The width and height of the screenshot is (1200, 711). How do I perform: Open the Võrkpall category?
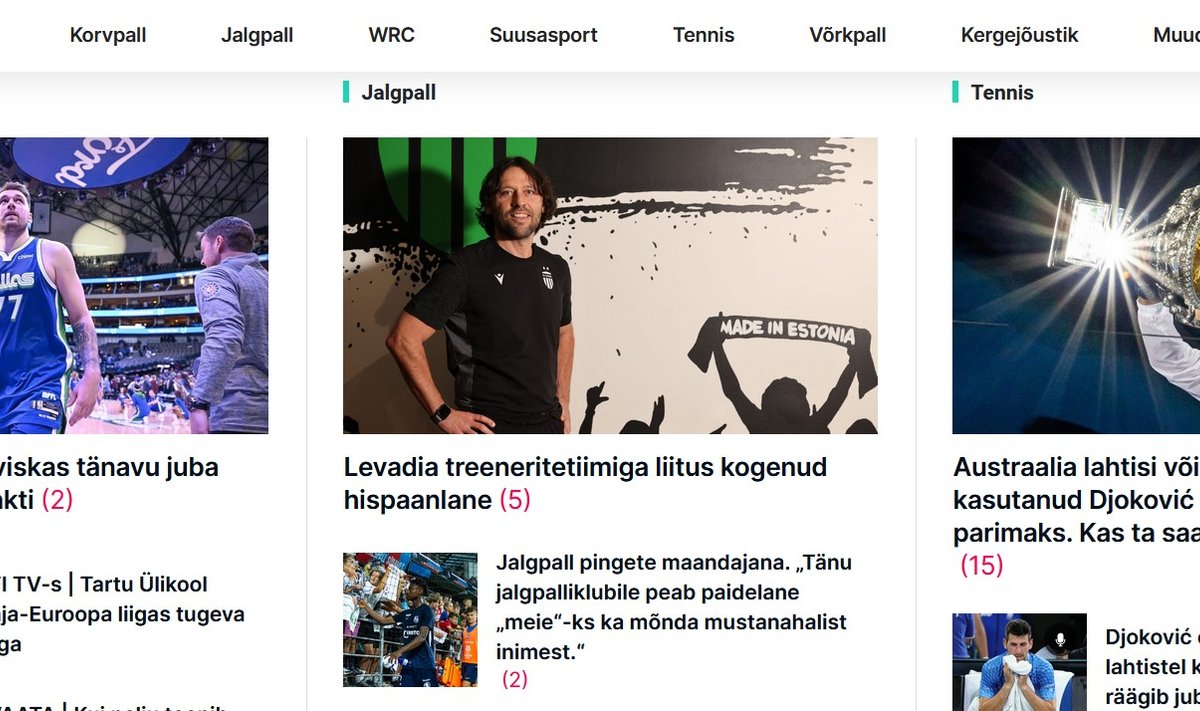tap(847, 35)
